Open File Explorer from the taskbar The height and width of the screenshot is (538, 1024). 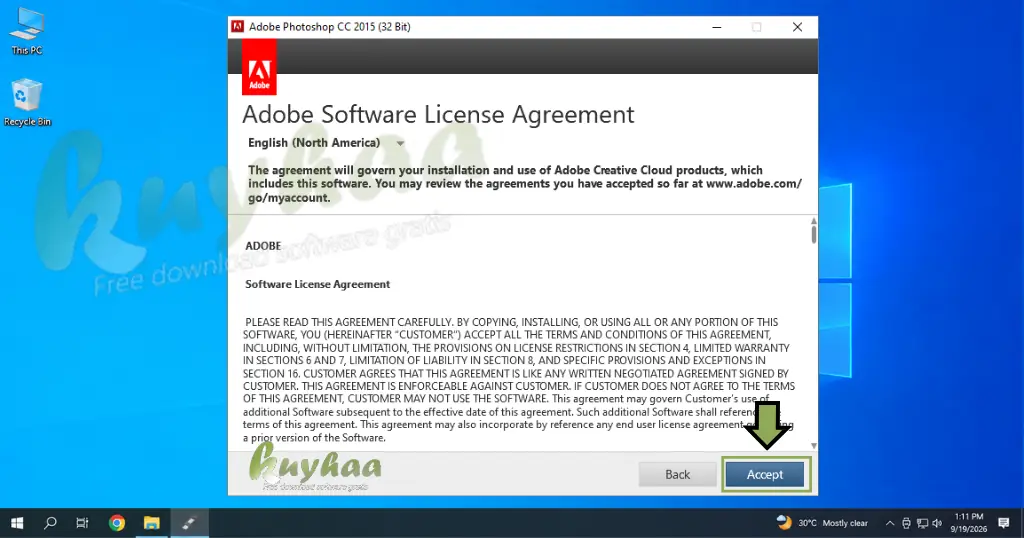(152, 523)
